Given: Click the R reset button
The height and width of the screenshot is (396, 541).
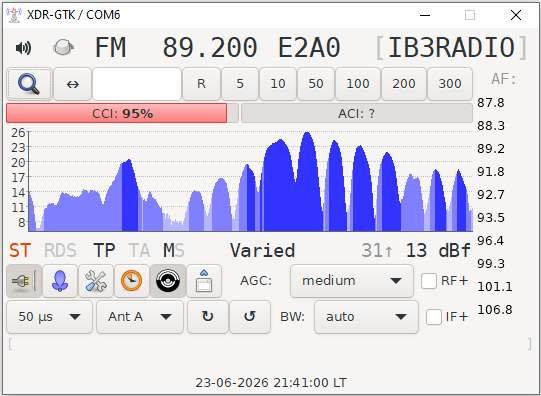Looking at the screenshot, I should click(x=201, y=84).
